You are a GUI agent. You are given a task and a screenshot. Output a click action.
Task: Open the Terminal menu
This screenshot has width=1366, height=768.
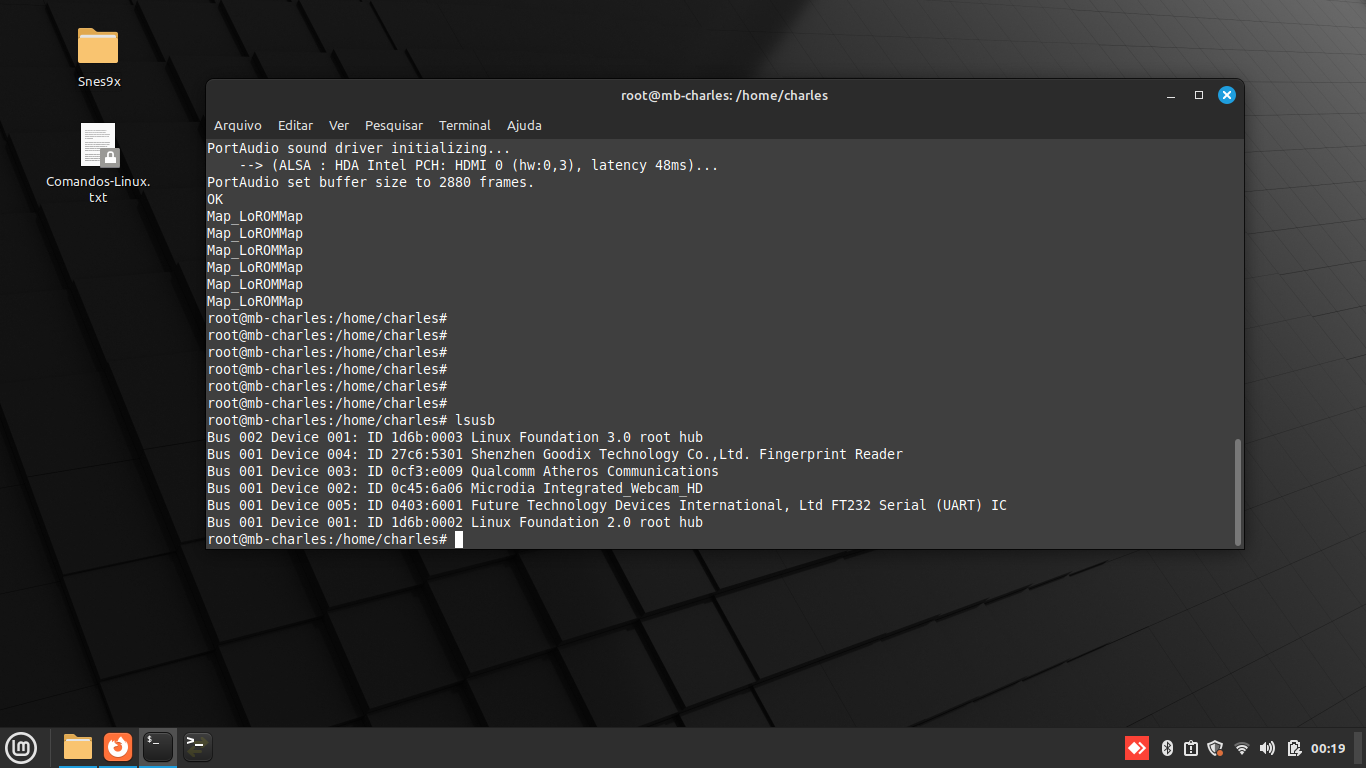[x=465, y=125]
